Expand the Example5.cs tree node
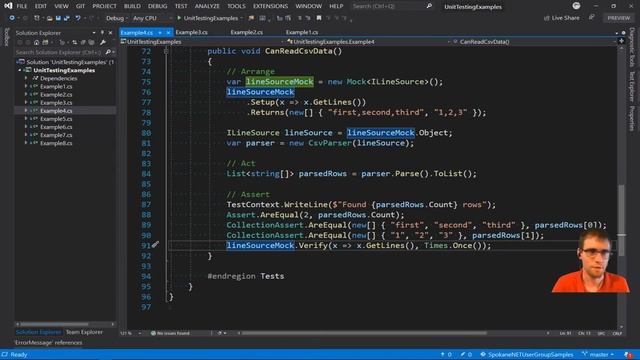This screenshot has width=640, height=360. pos(26,119)
